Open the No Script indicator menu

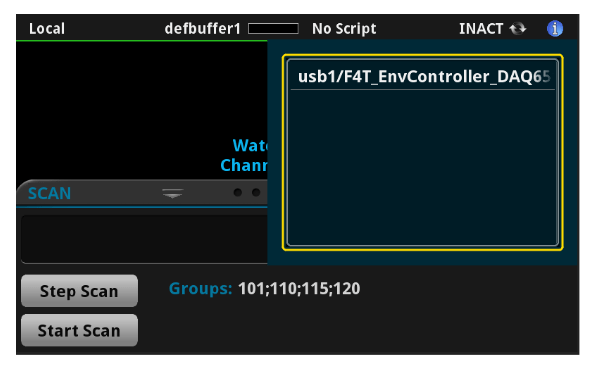344,28
